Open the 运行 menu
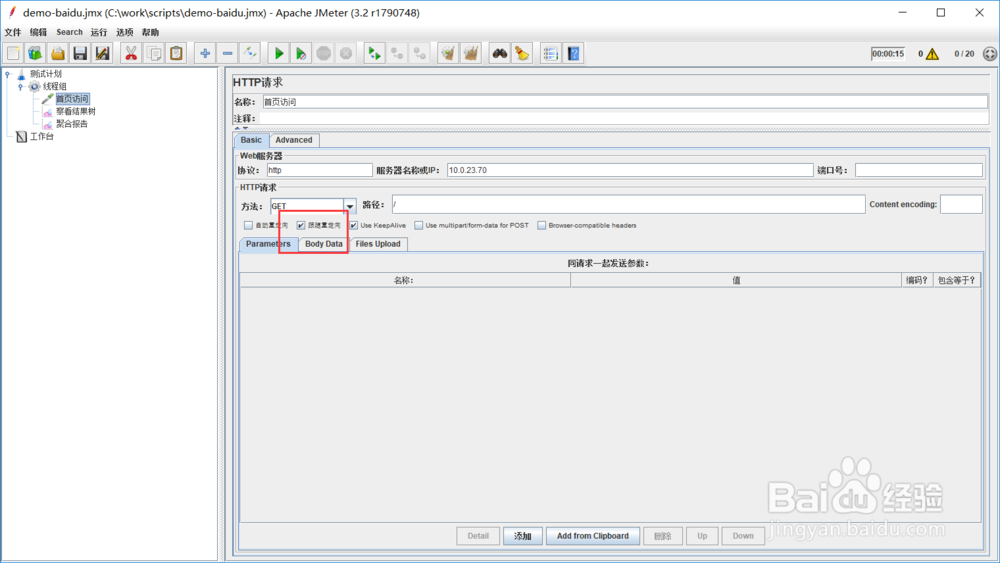 click(99, 32)
